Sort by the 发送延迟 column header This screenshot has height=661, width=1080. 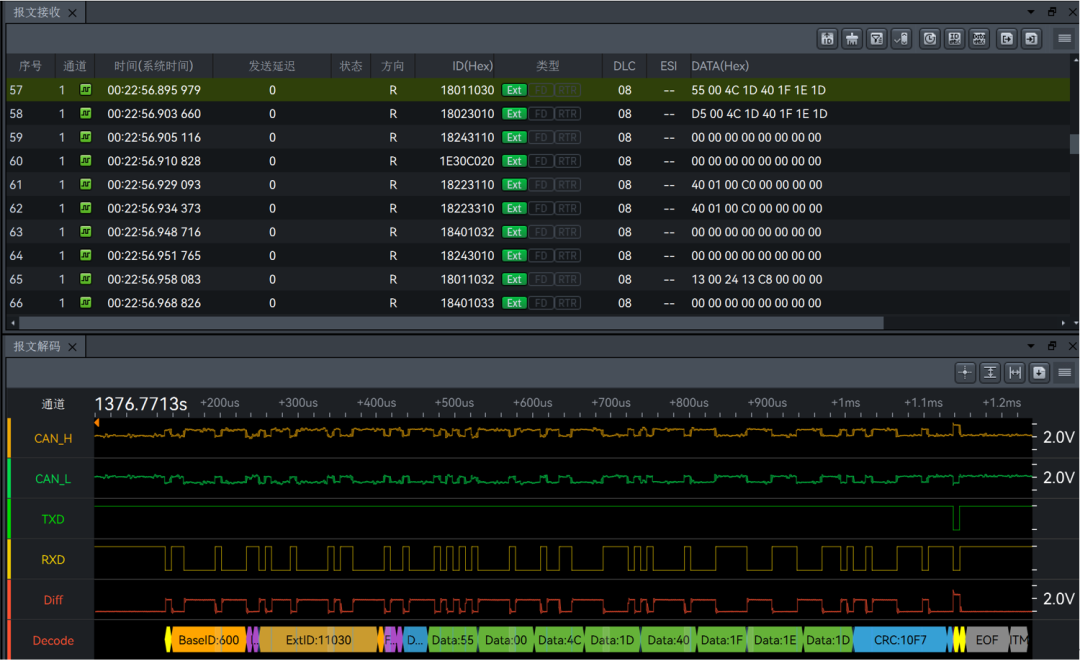[272, 66]
